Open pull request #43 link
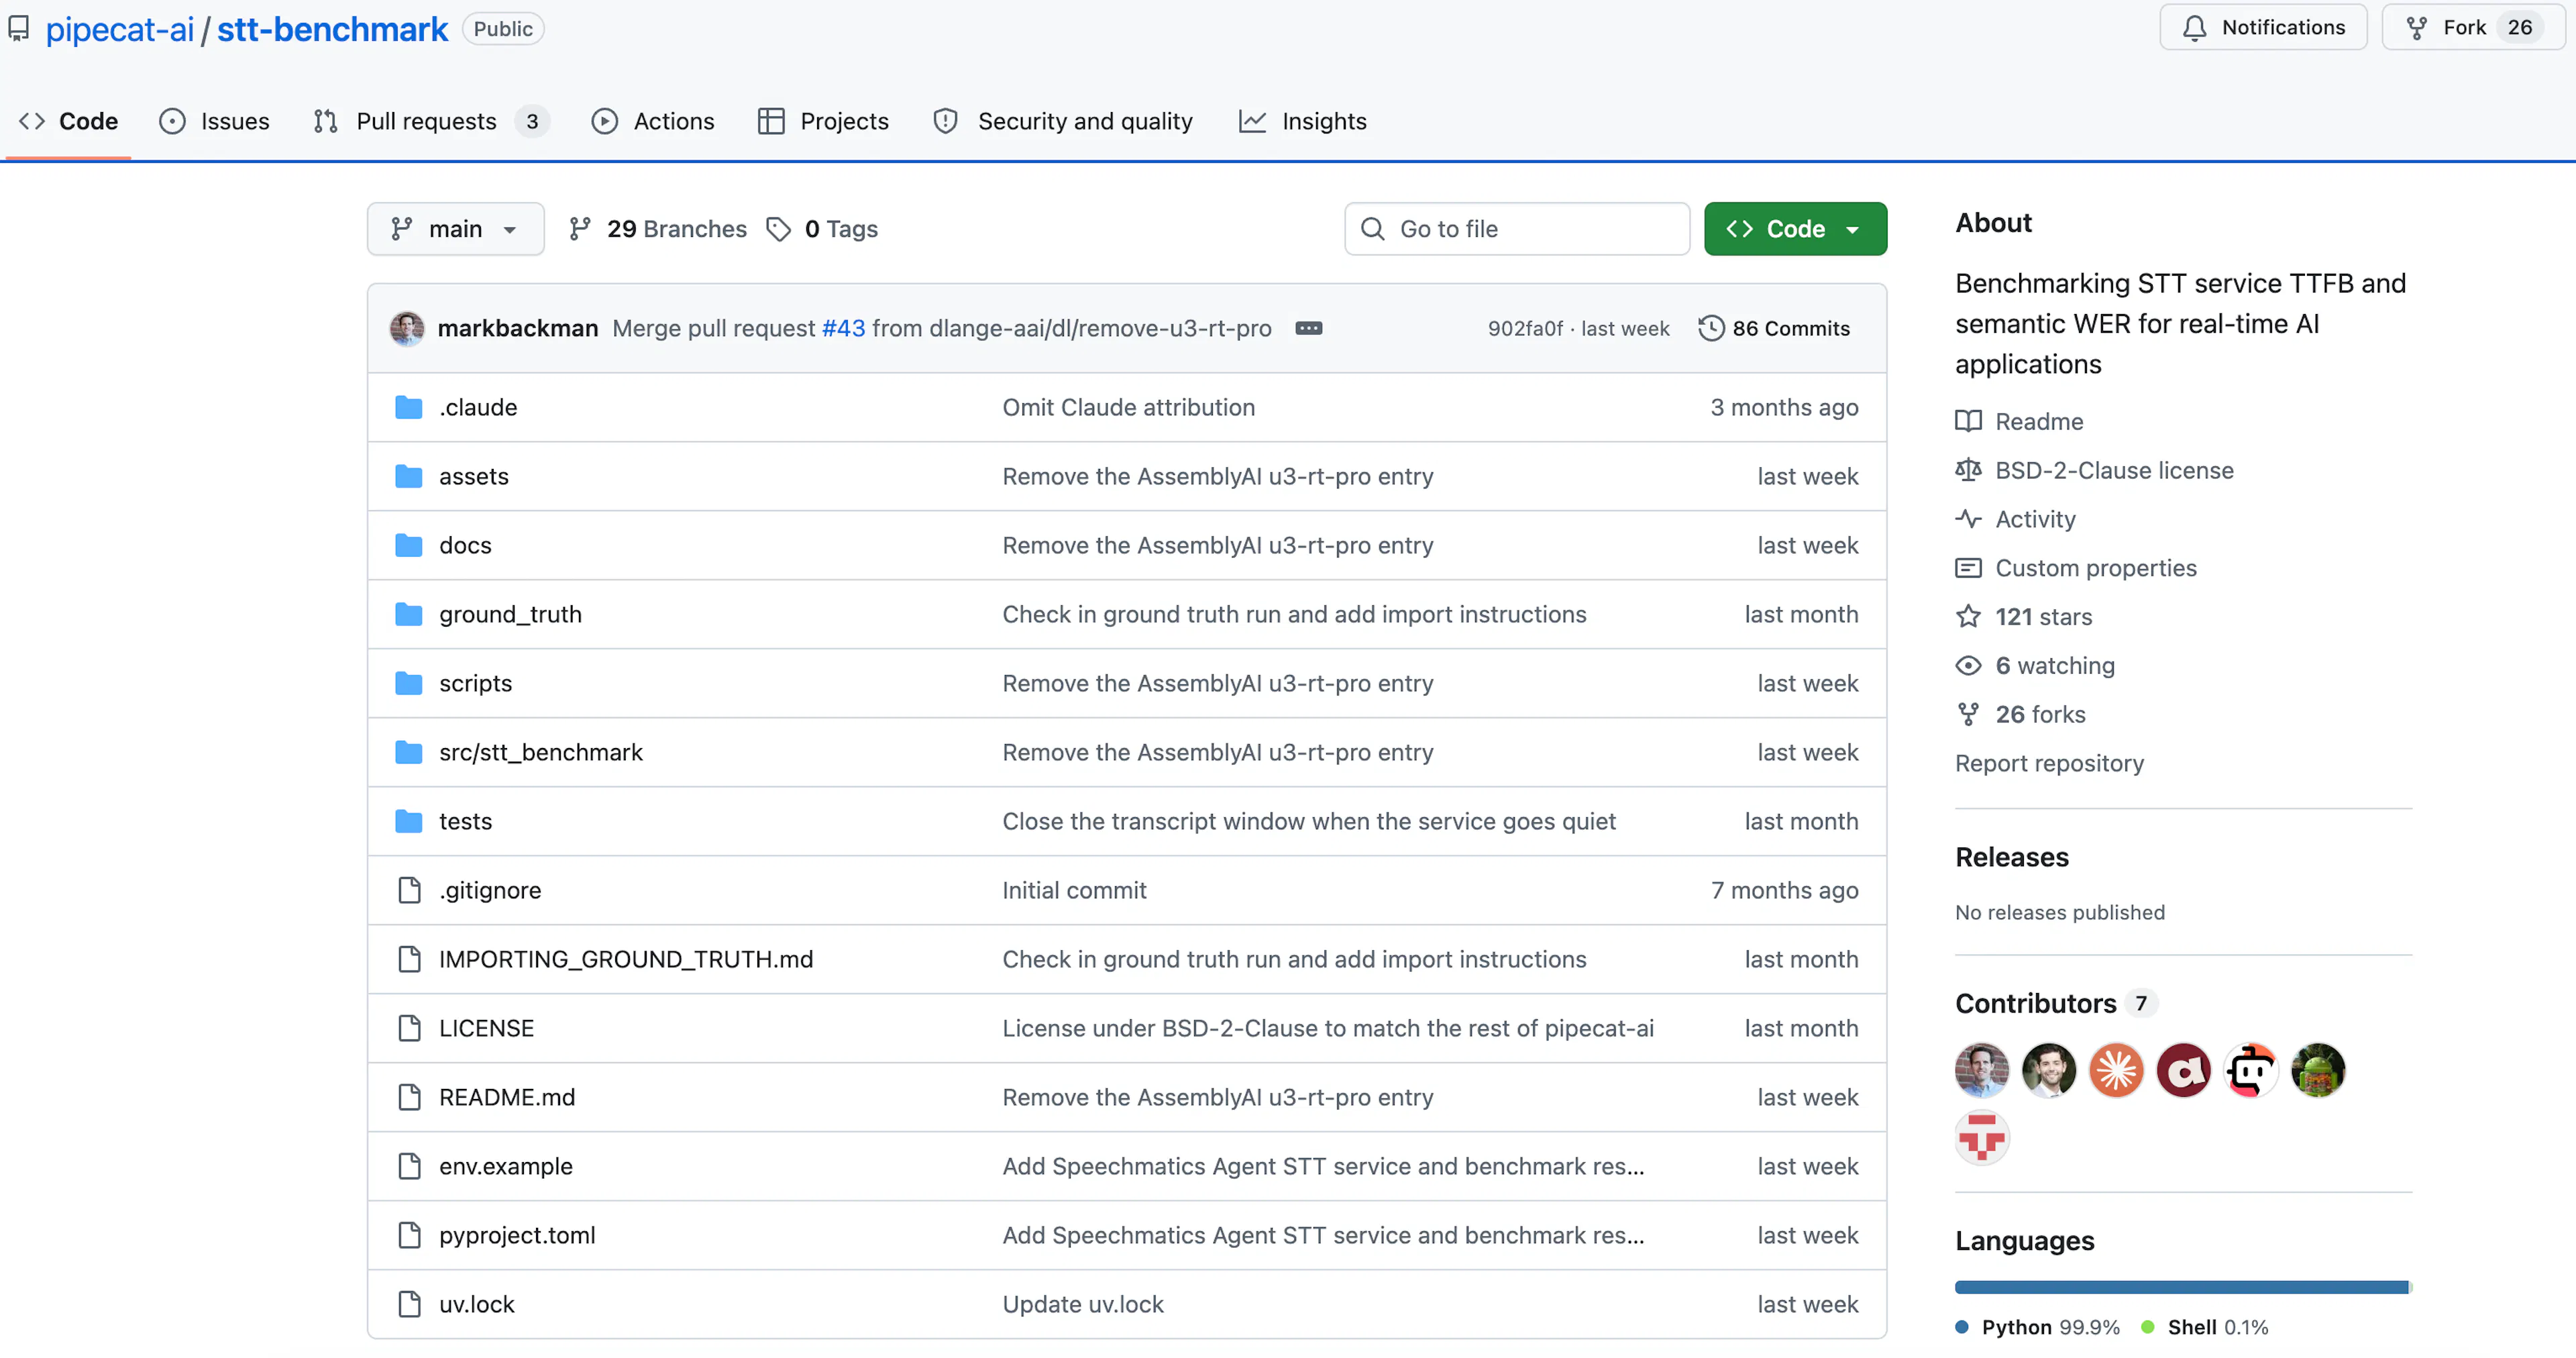The width and height of the screenshot is (2576, 1358). click(x=843, y=328)
